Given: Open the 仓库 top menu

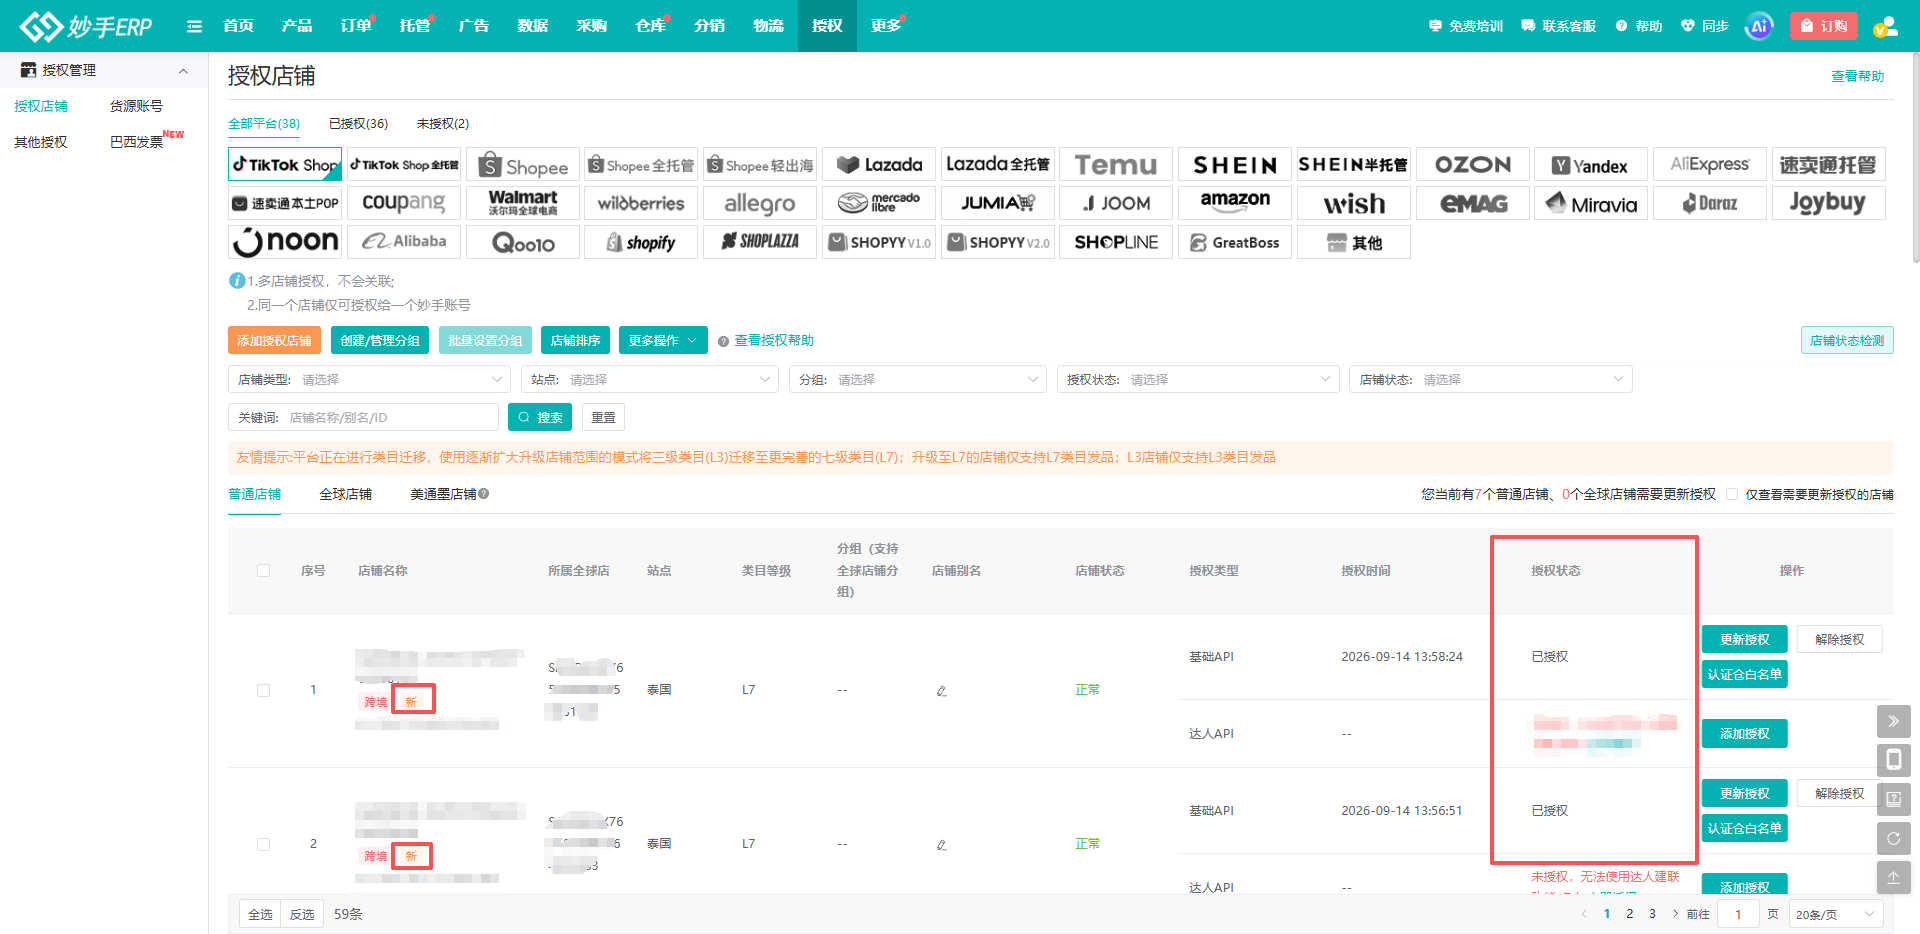Looking at the screenshot, I should coord(650,26).
